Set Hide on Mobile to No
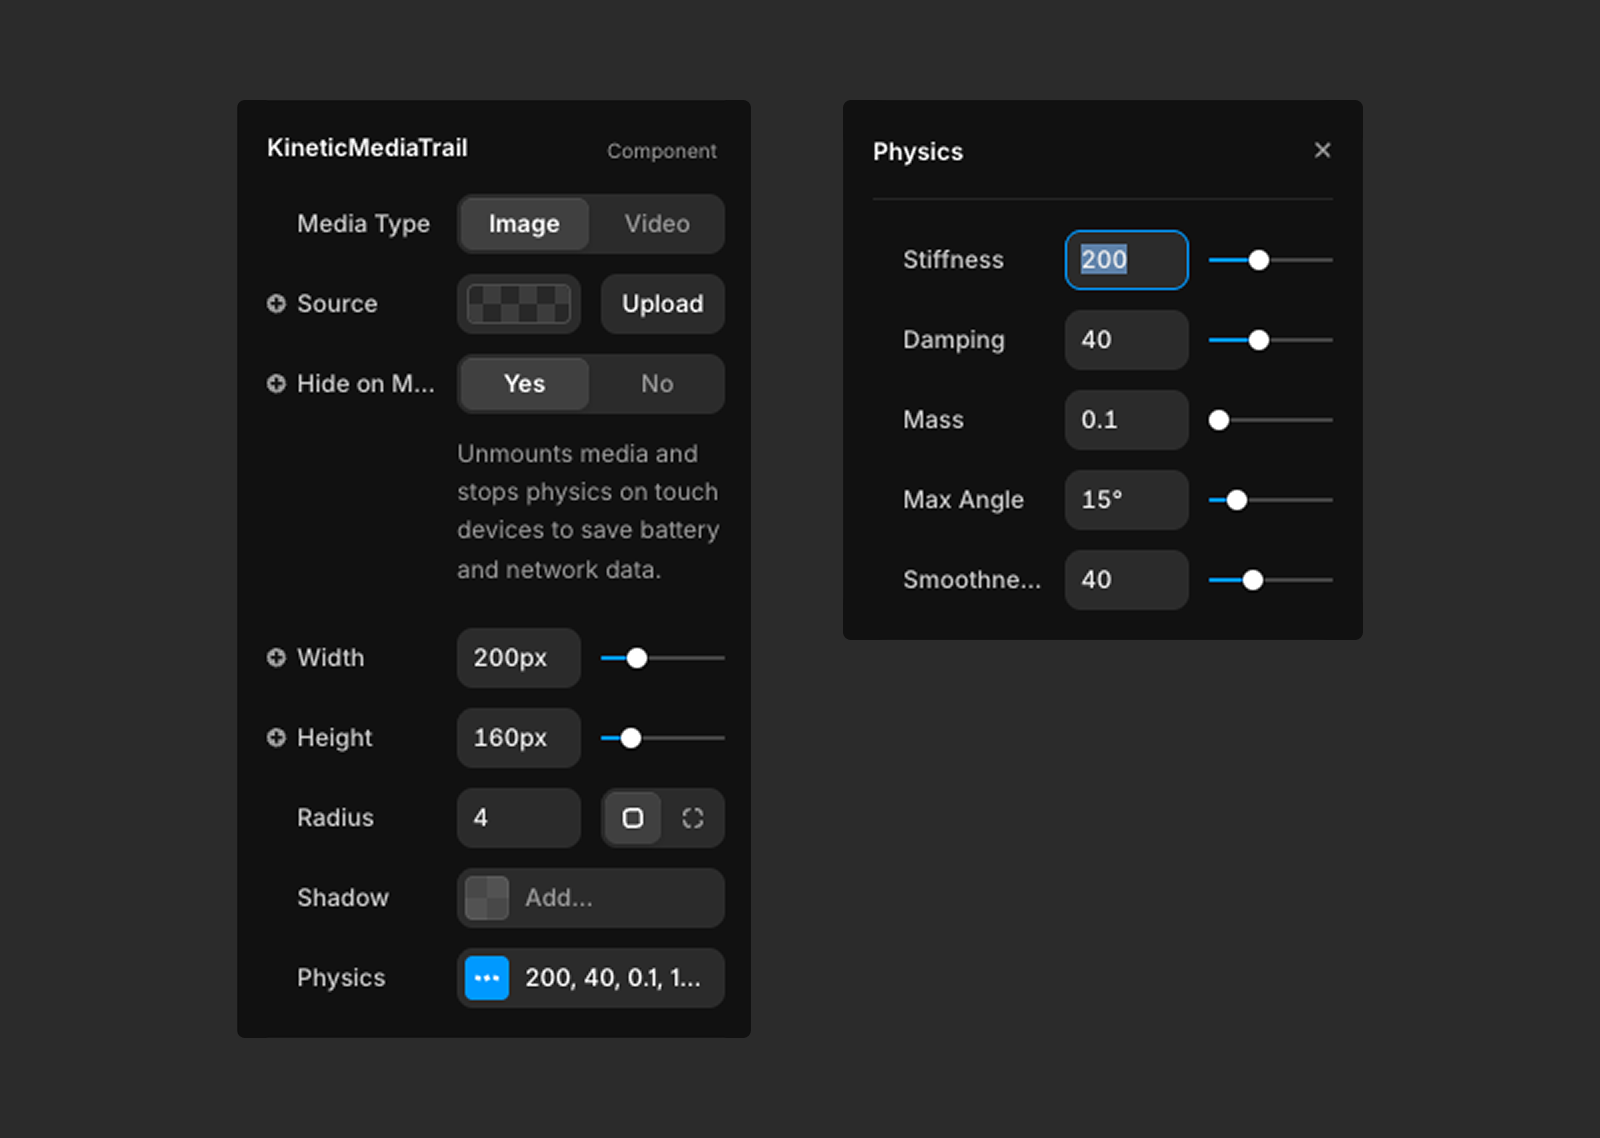Screen dimensions: 1600x1138 point(657,384)
